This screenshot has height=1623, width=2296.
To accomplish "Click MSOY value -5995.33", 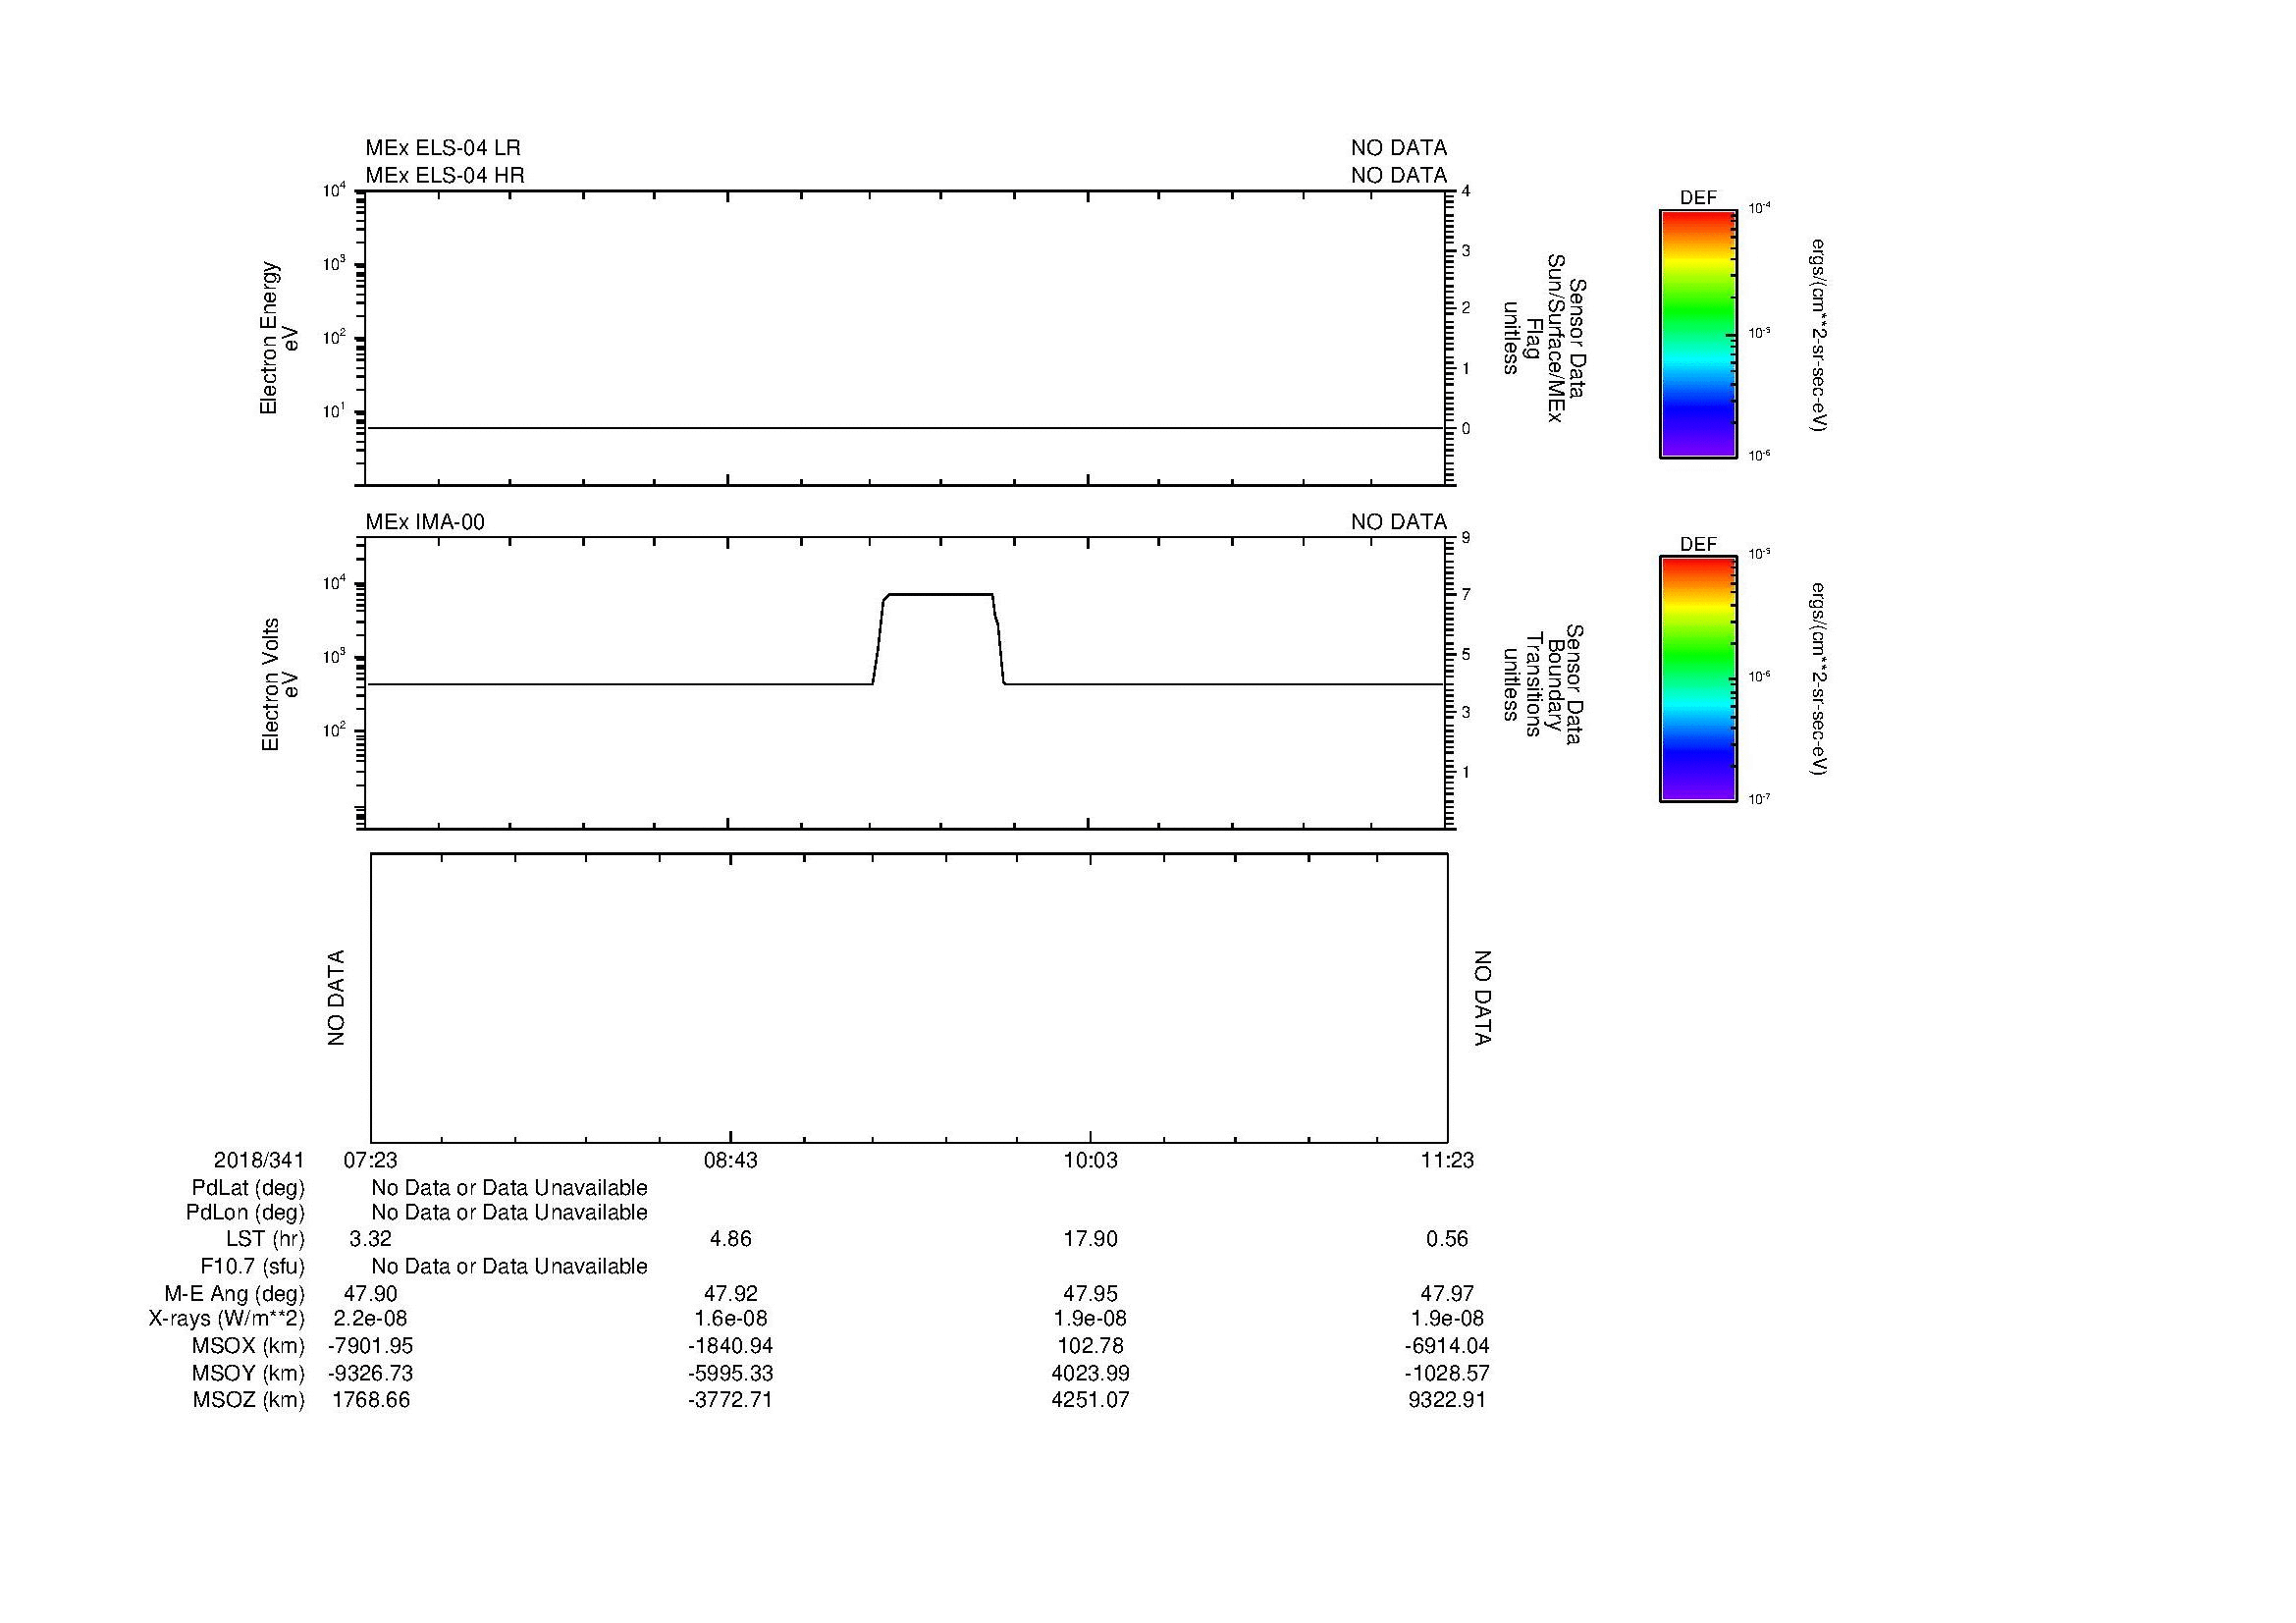I will tap(730, 1373).
